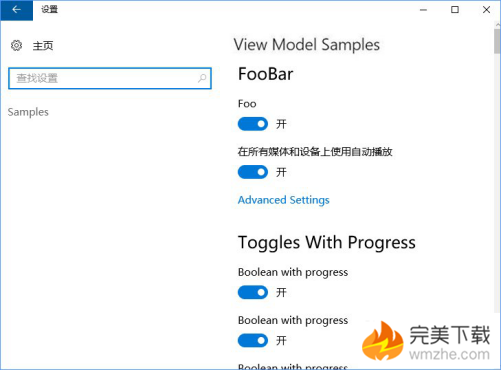Click the back arrow button
Image resolution: width=501 pixels, height=370 pixels.
coord(16,10)
